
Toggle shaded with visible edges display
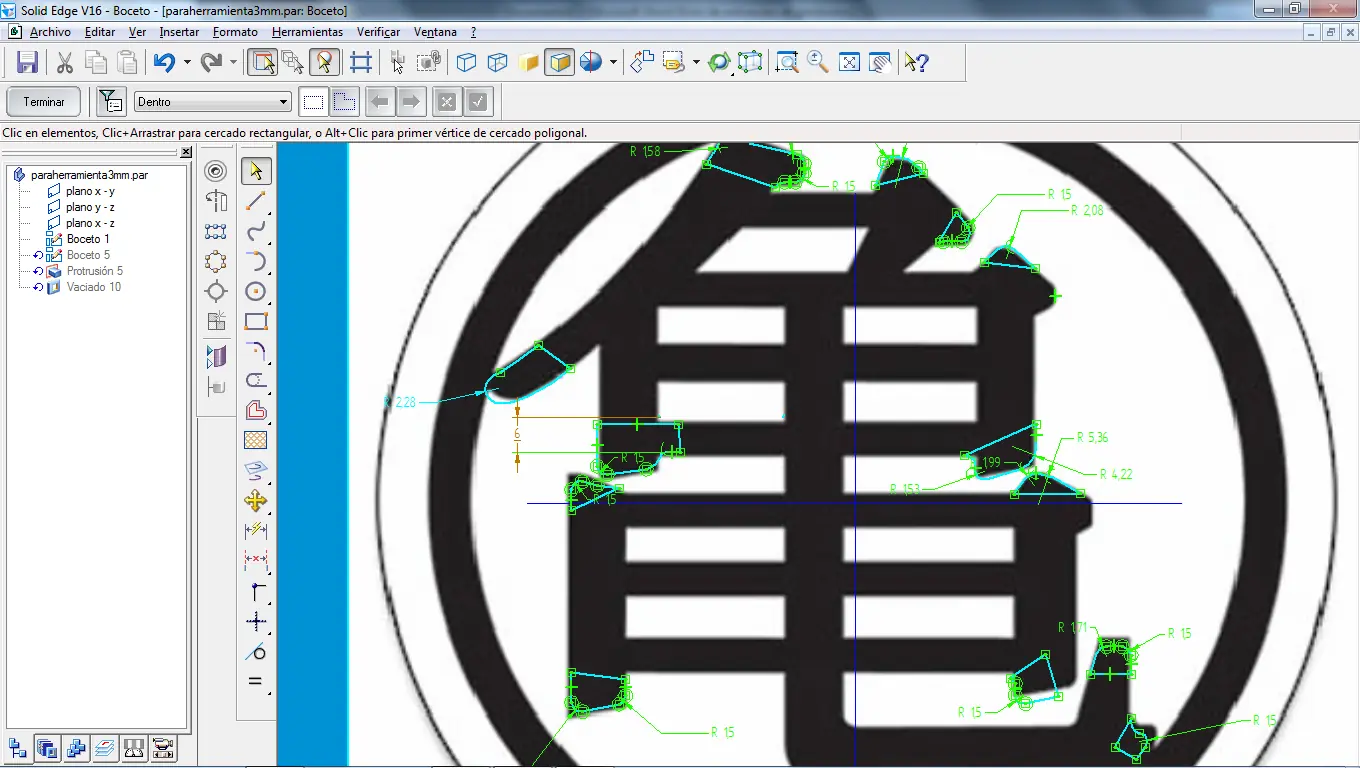560,63
